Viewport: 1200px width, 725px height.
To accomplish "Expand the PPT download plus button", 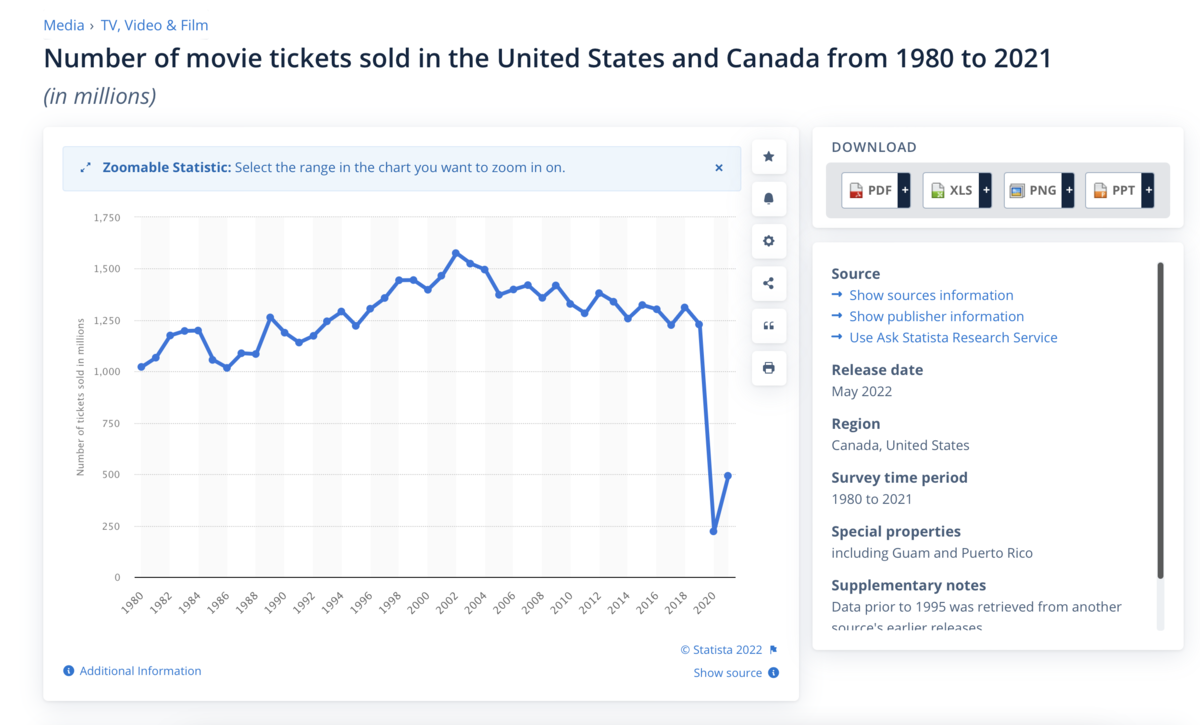I will [x=1148, y=190].
